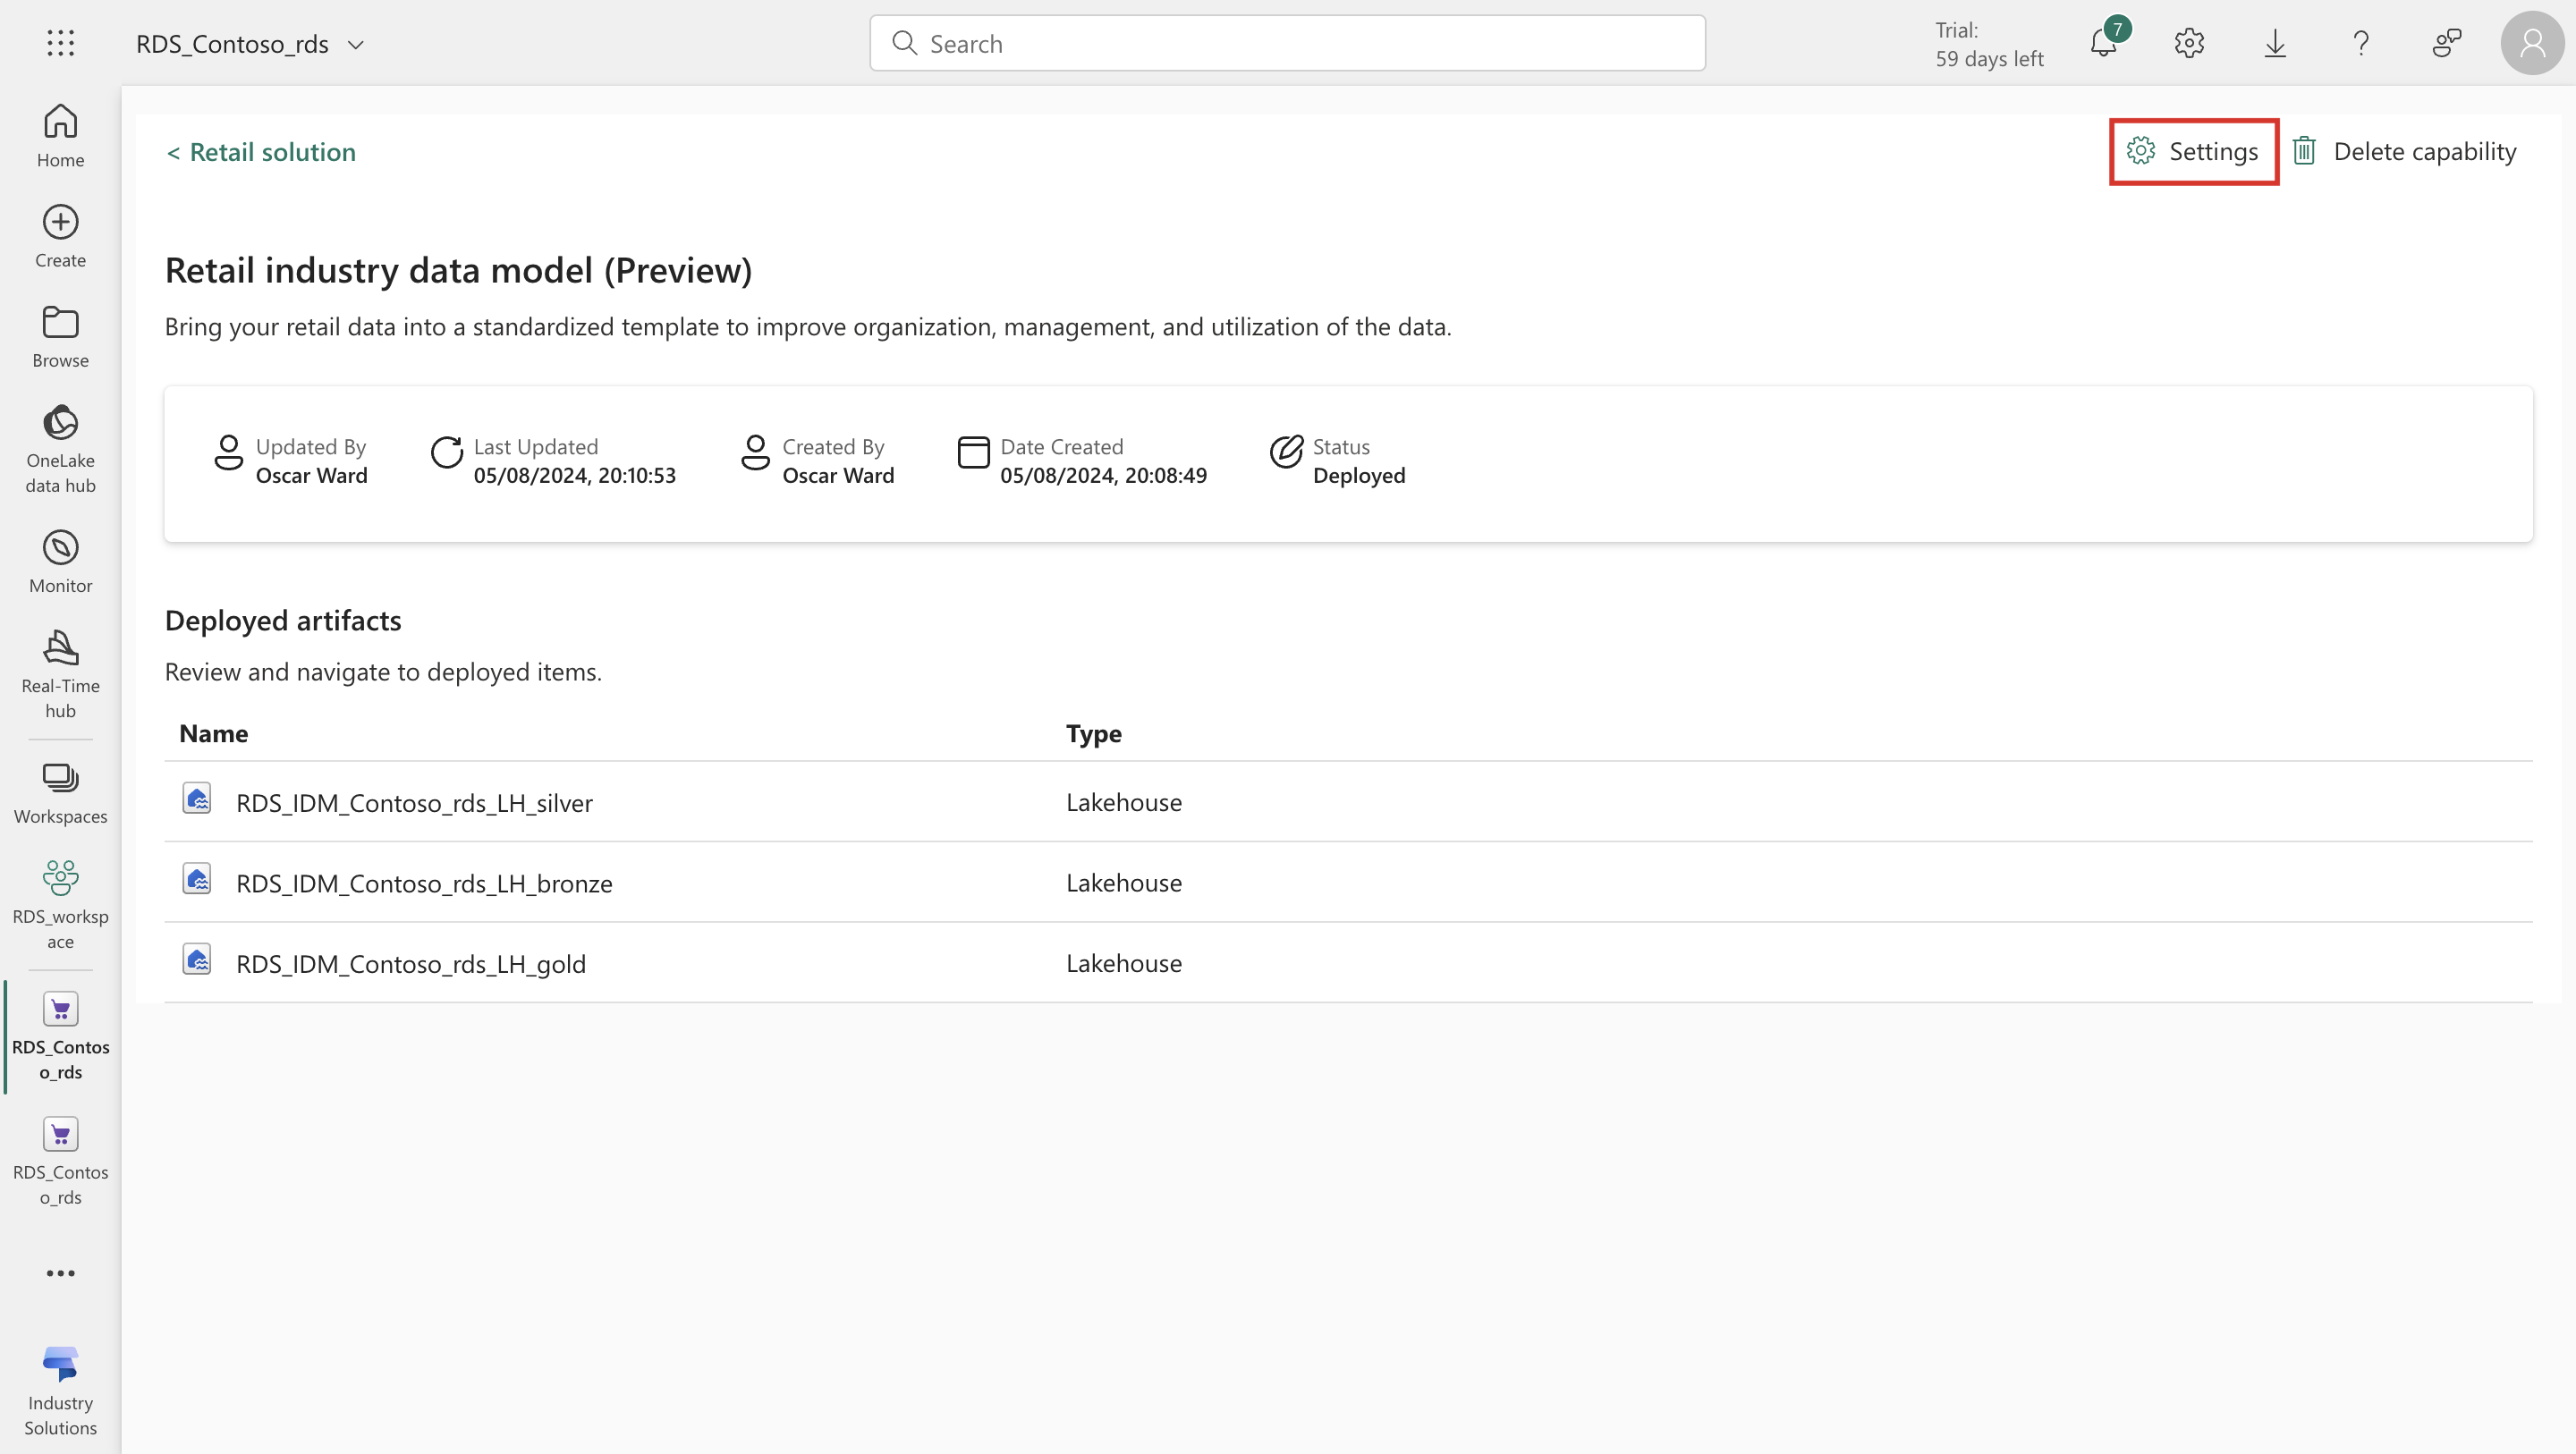Viewport: 2576px width, 1454px height.
Task: Open the help question mark icon
Action: point(2361,43)
